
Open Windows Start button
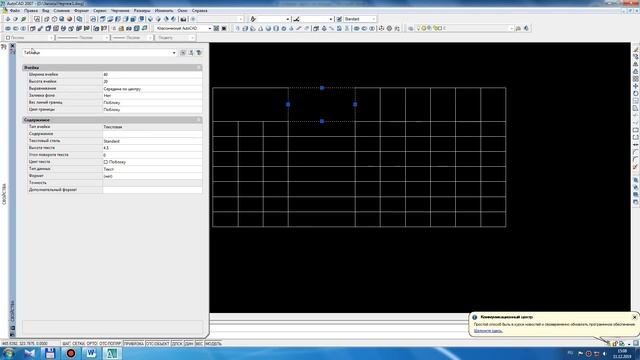coord(8,353)
